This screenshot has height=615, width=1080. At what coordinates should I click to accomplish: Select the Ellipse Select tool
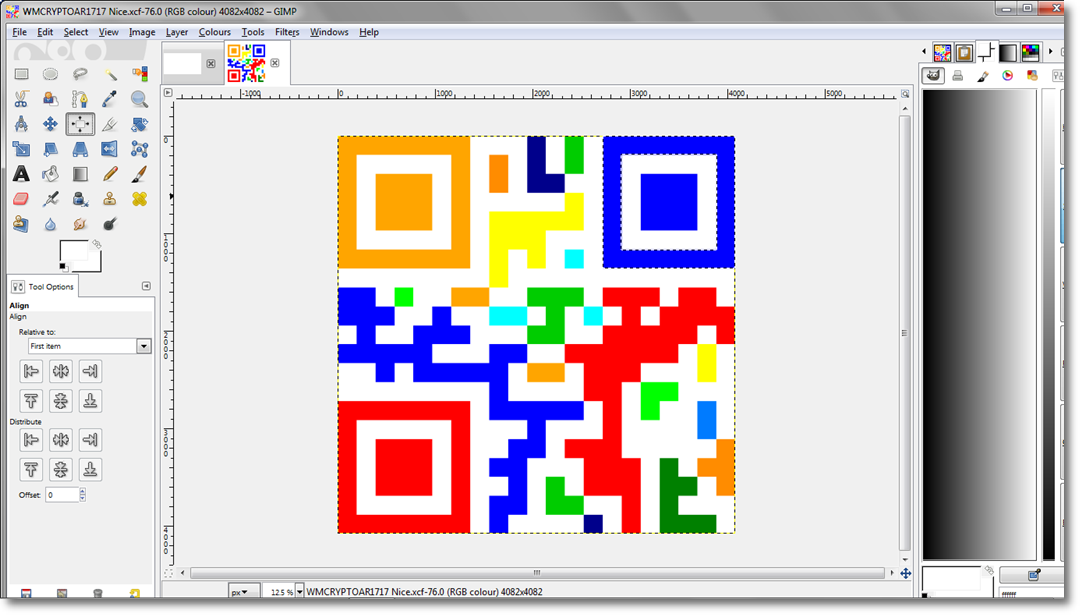[50, 74]
